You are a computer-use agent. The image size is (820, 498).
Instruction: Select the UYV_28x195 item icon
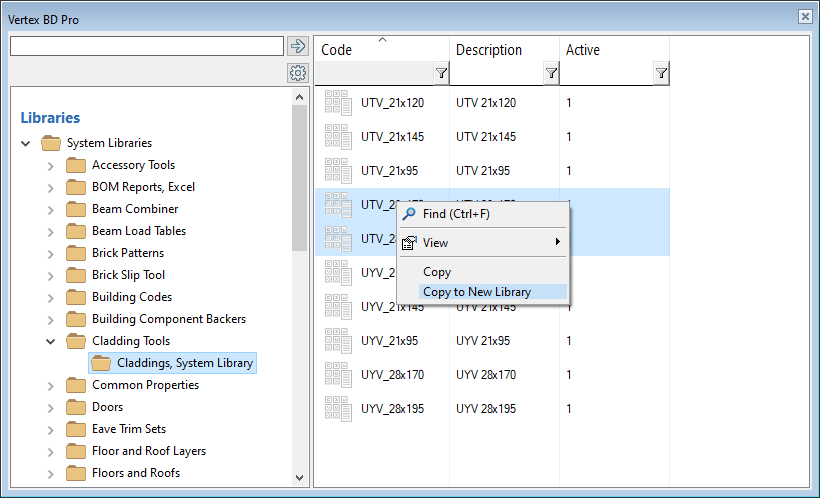(x=338, y=409)
